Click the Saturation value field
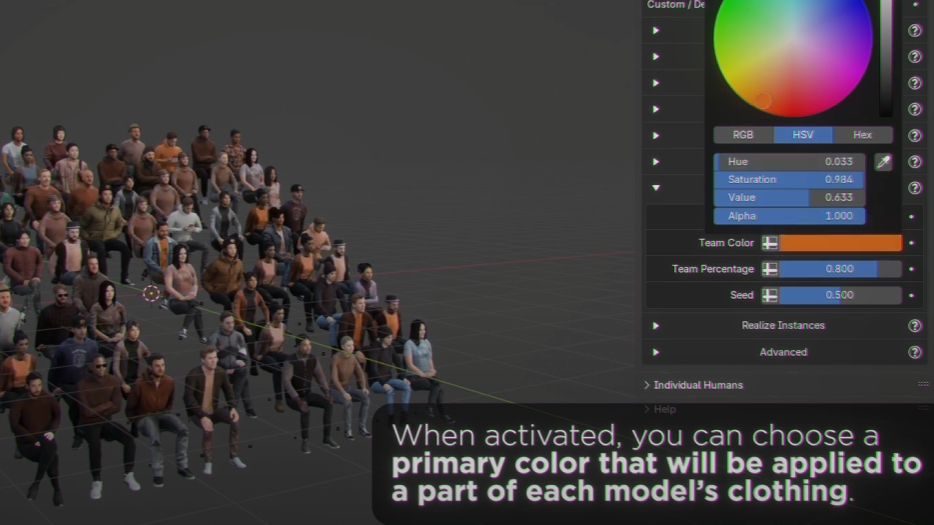934x525 pixels. tap(789, 180)
